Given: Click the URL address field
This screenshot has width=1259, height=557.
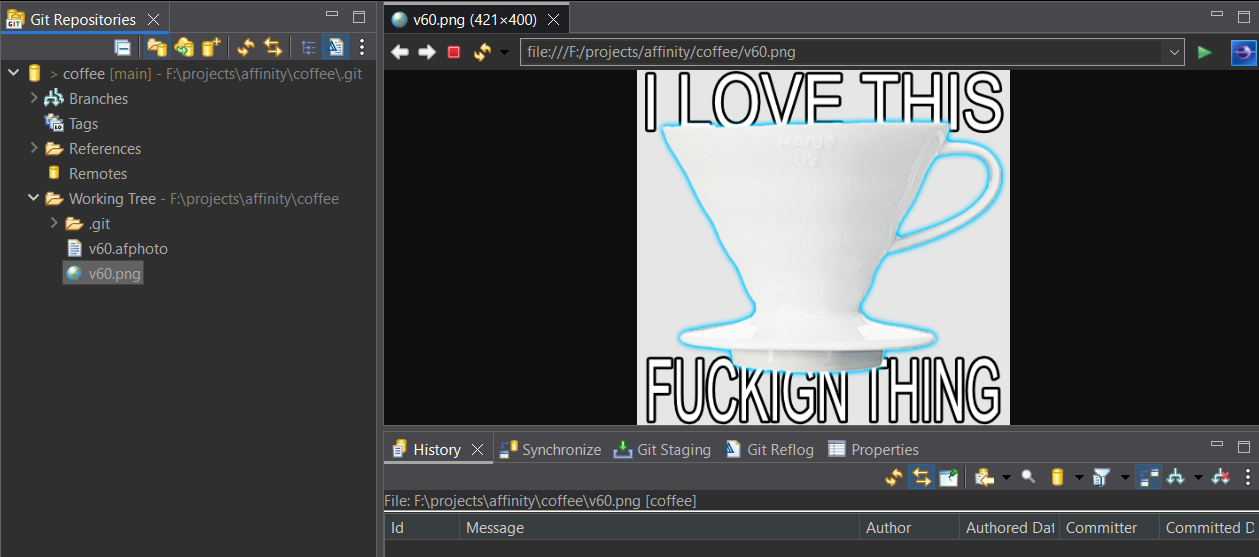Looking at the screenshot, I should pos(840,52).
